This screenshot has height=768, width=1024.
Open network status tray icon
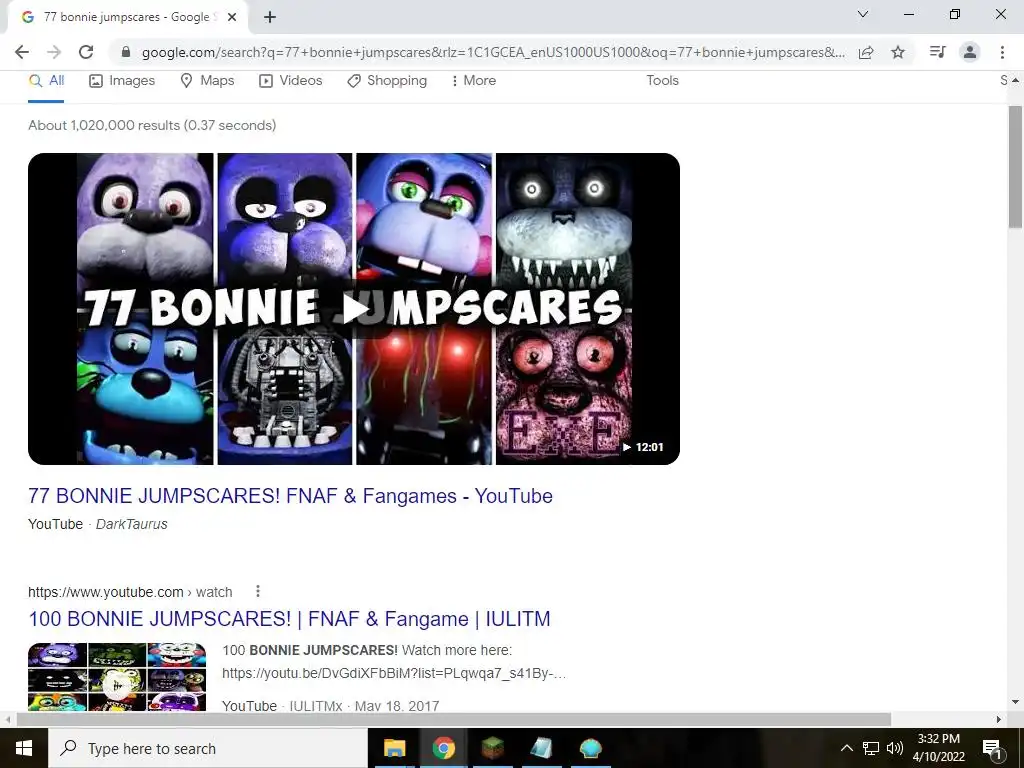click(x=871, y=748)
